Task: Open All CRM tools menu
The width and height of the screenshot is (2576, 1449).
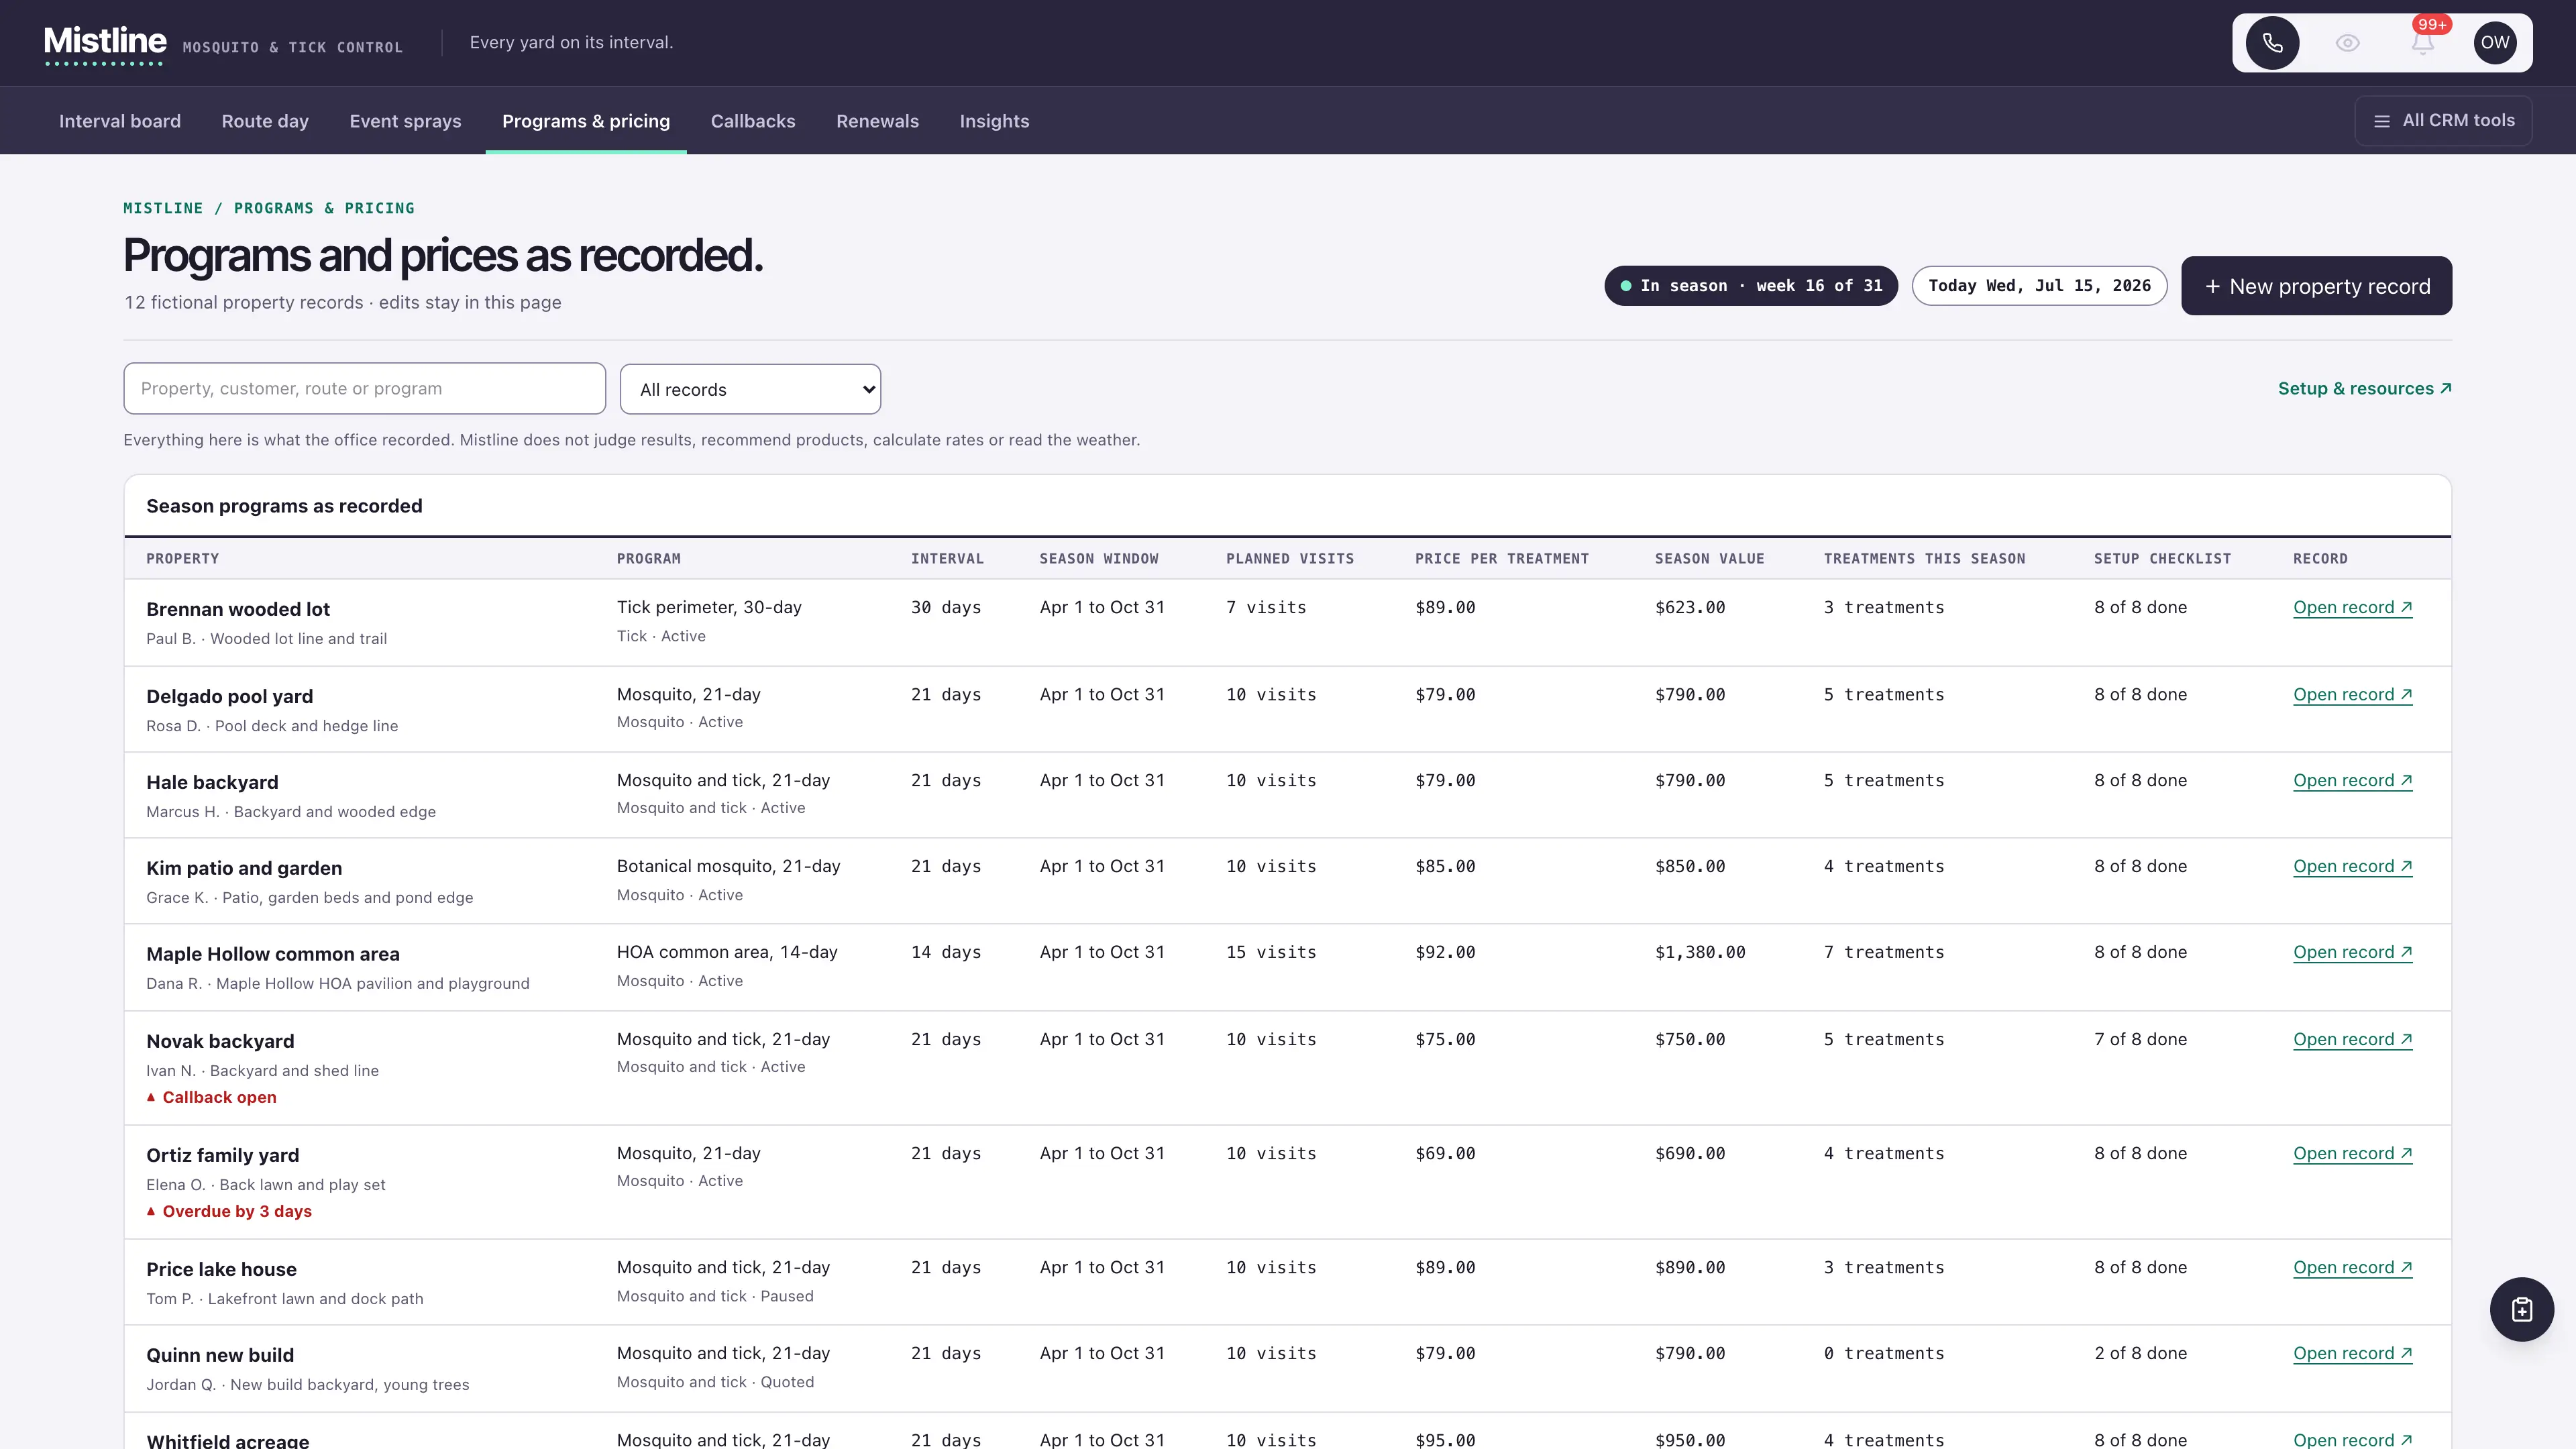Action: [2444, 121]
